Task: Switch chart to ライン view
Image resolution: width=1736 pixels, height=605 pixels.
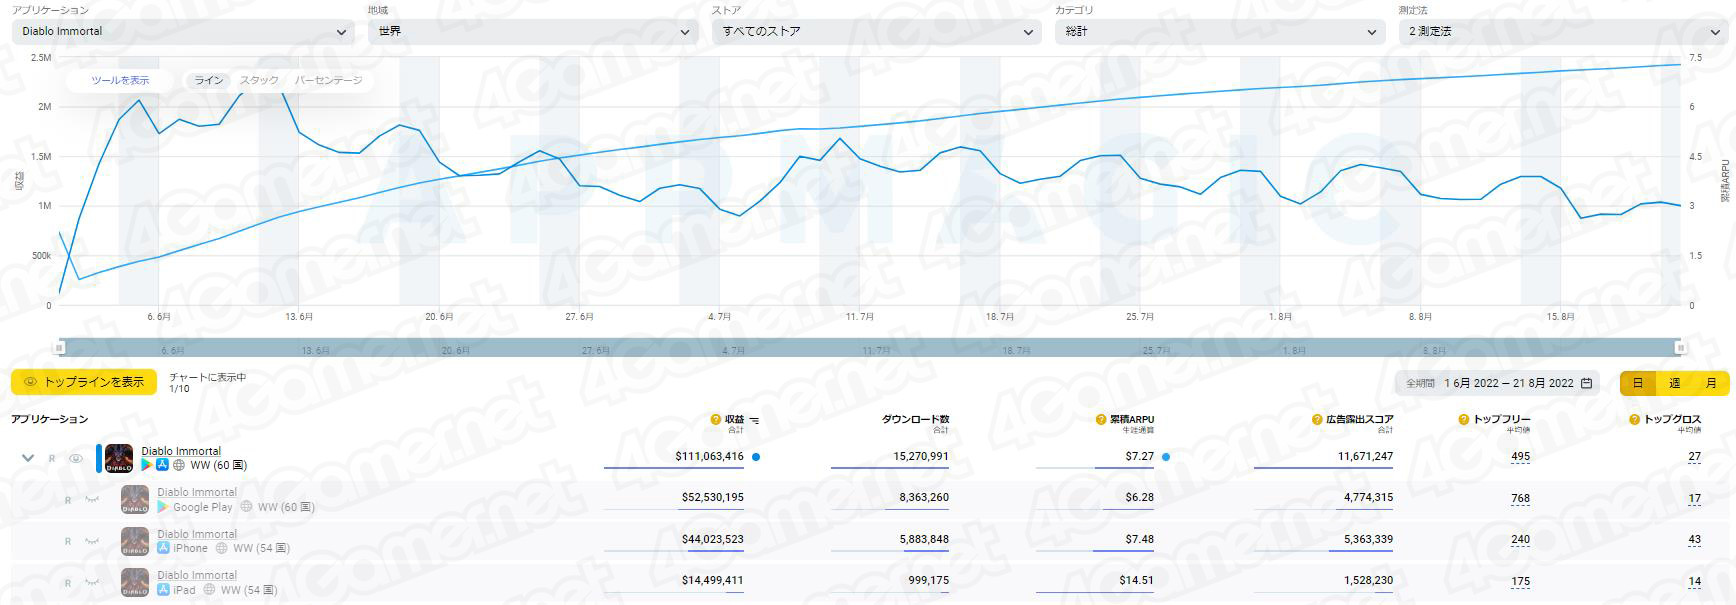Action: coord(209,80)
